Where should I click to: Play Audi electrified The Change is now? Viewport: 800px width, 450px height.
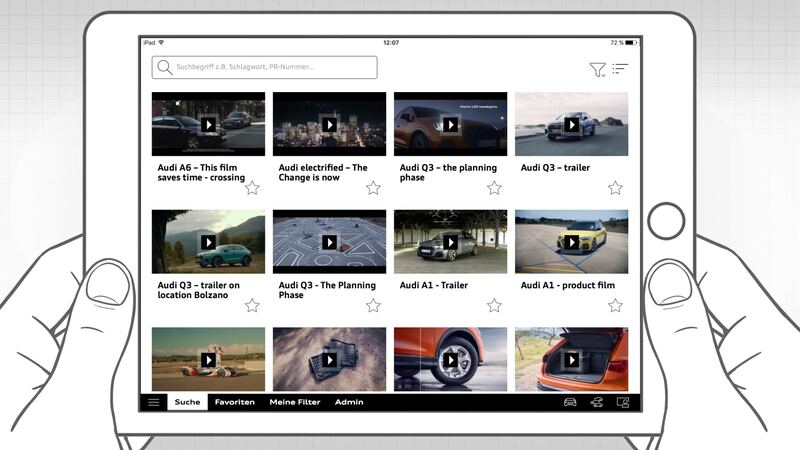tap(330, 124)
